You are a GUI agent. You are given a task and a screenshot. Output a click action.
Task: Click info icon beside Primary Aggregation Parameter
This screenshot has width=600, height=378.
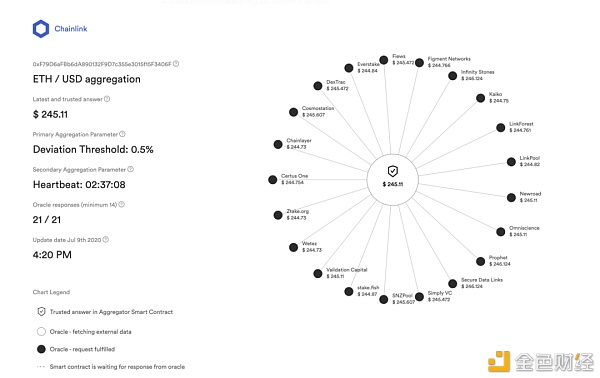122,134
